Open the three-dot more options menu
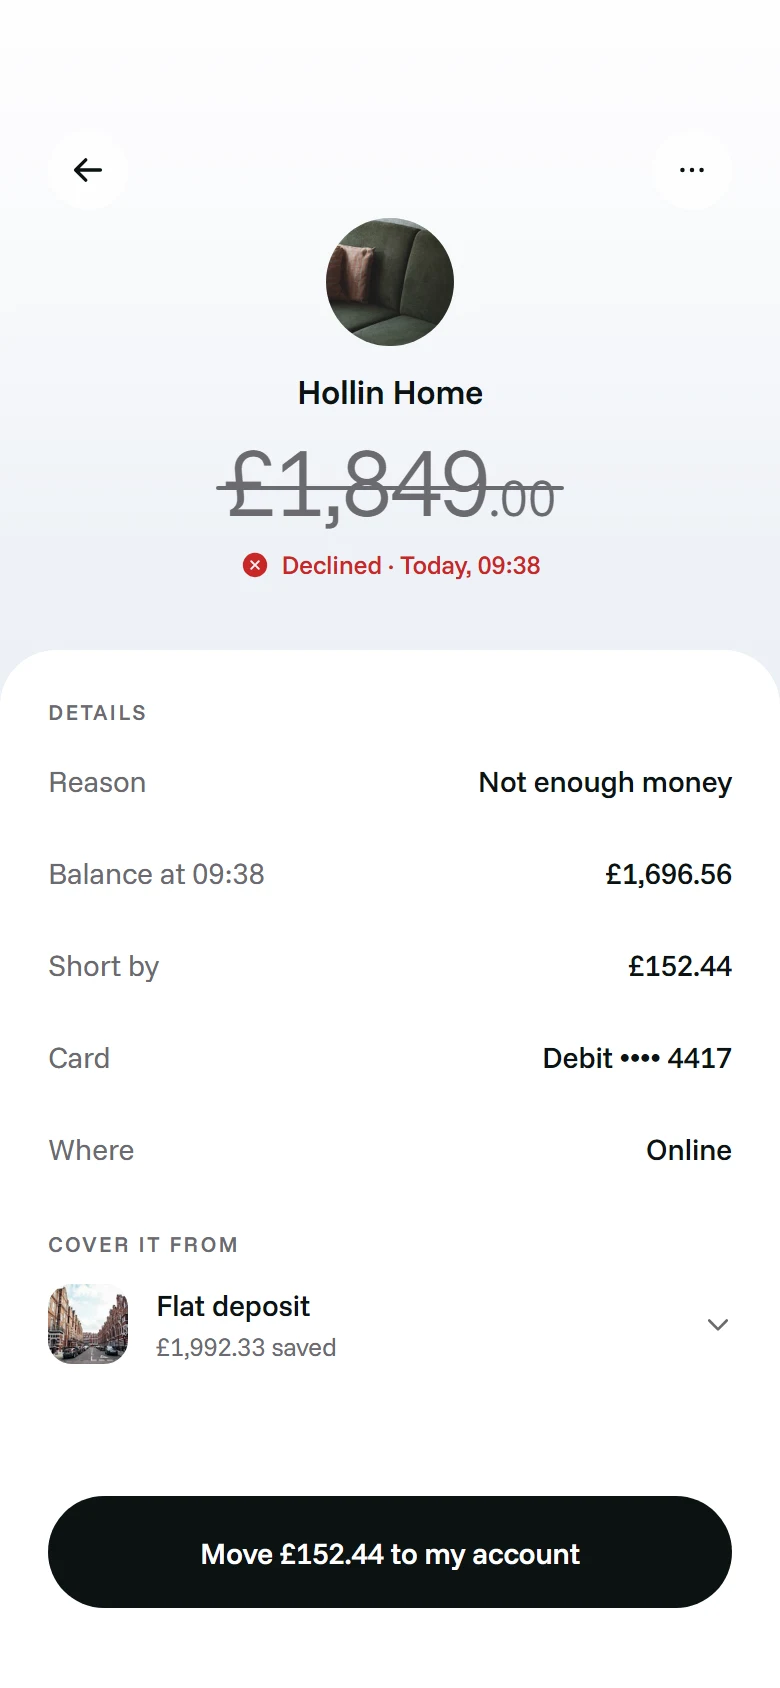 (x=692, y=170)
